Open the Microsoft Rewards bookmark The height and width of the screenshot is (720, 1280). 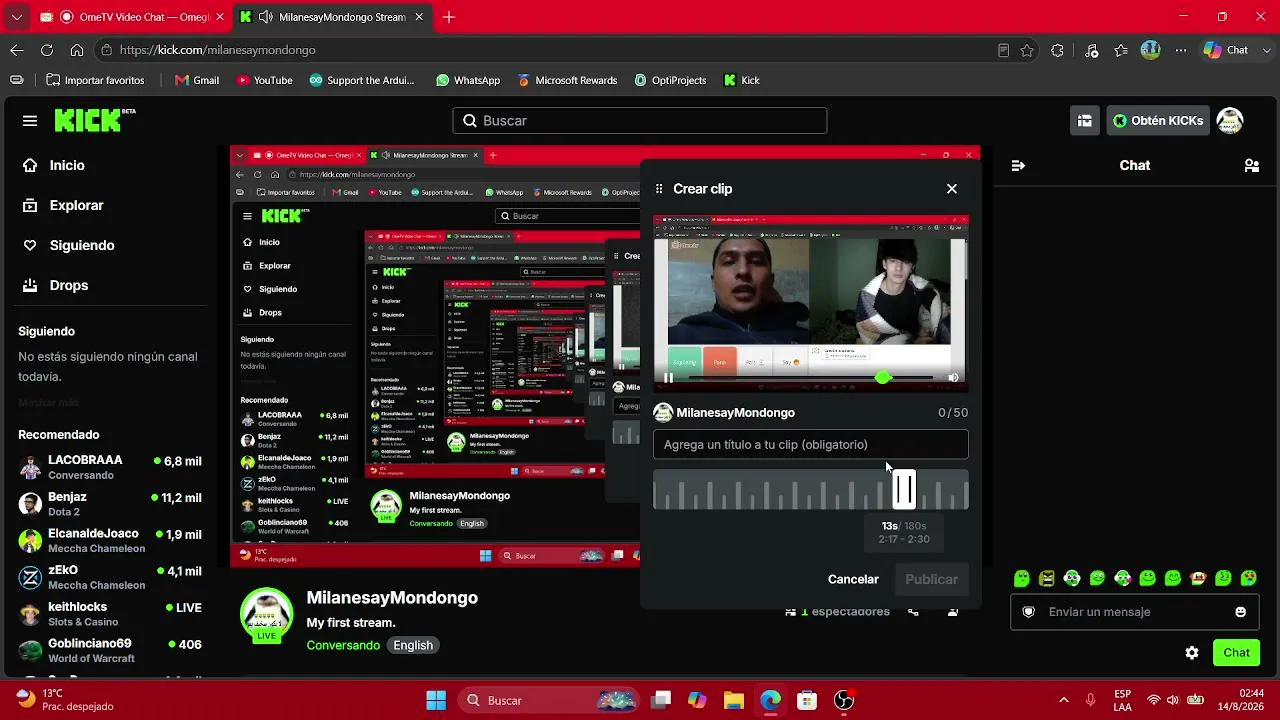[x=567, y=80]
